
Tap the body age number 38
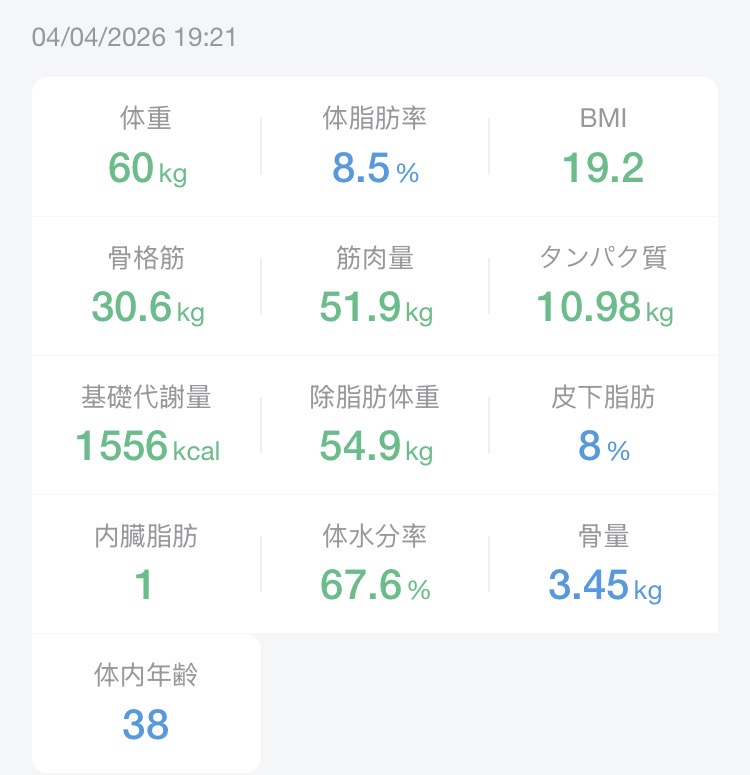point(146,726)
